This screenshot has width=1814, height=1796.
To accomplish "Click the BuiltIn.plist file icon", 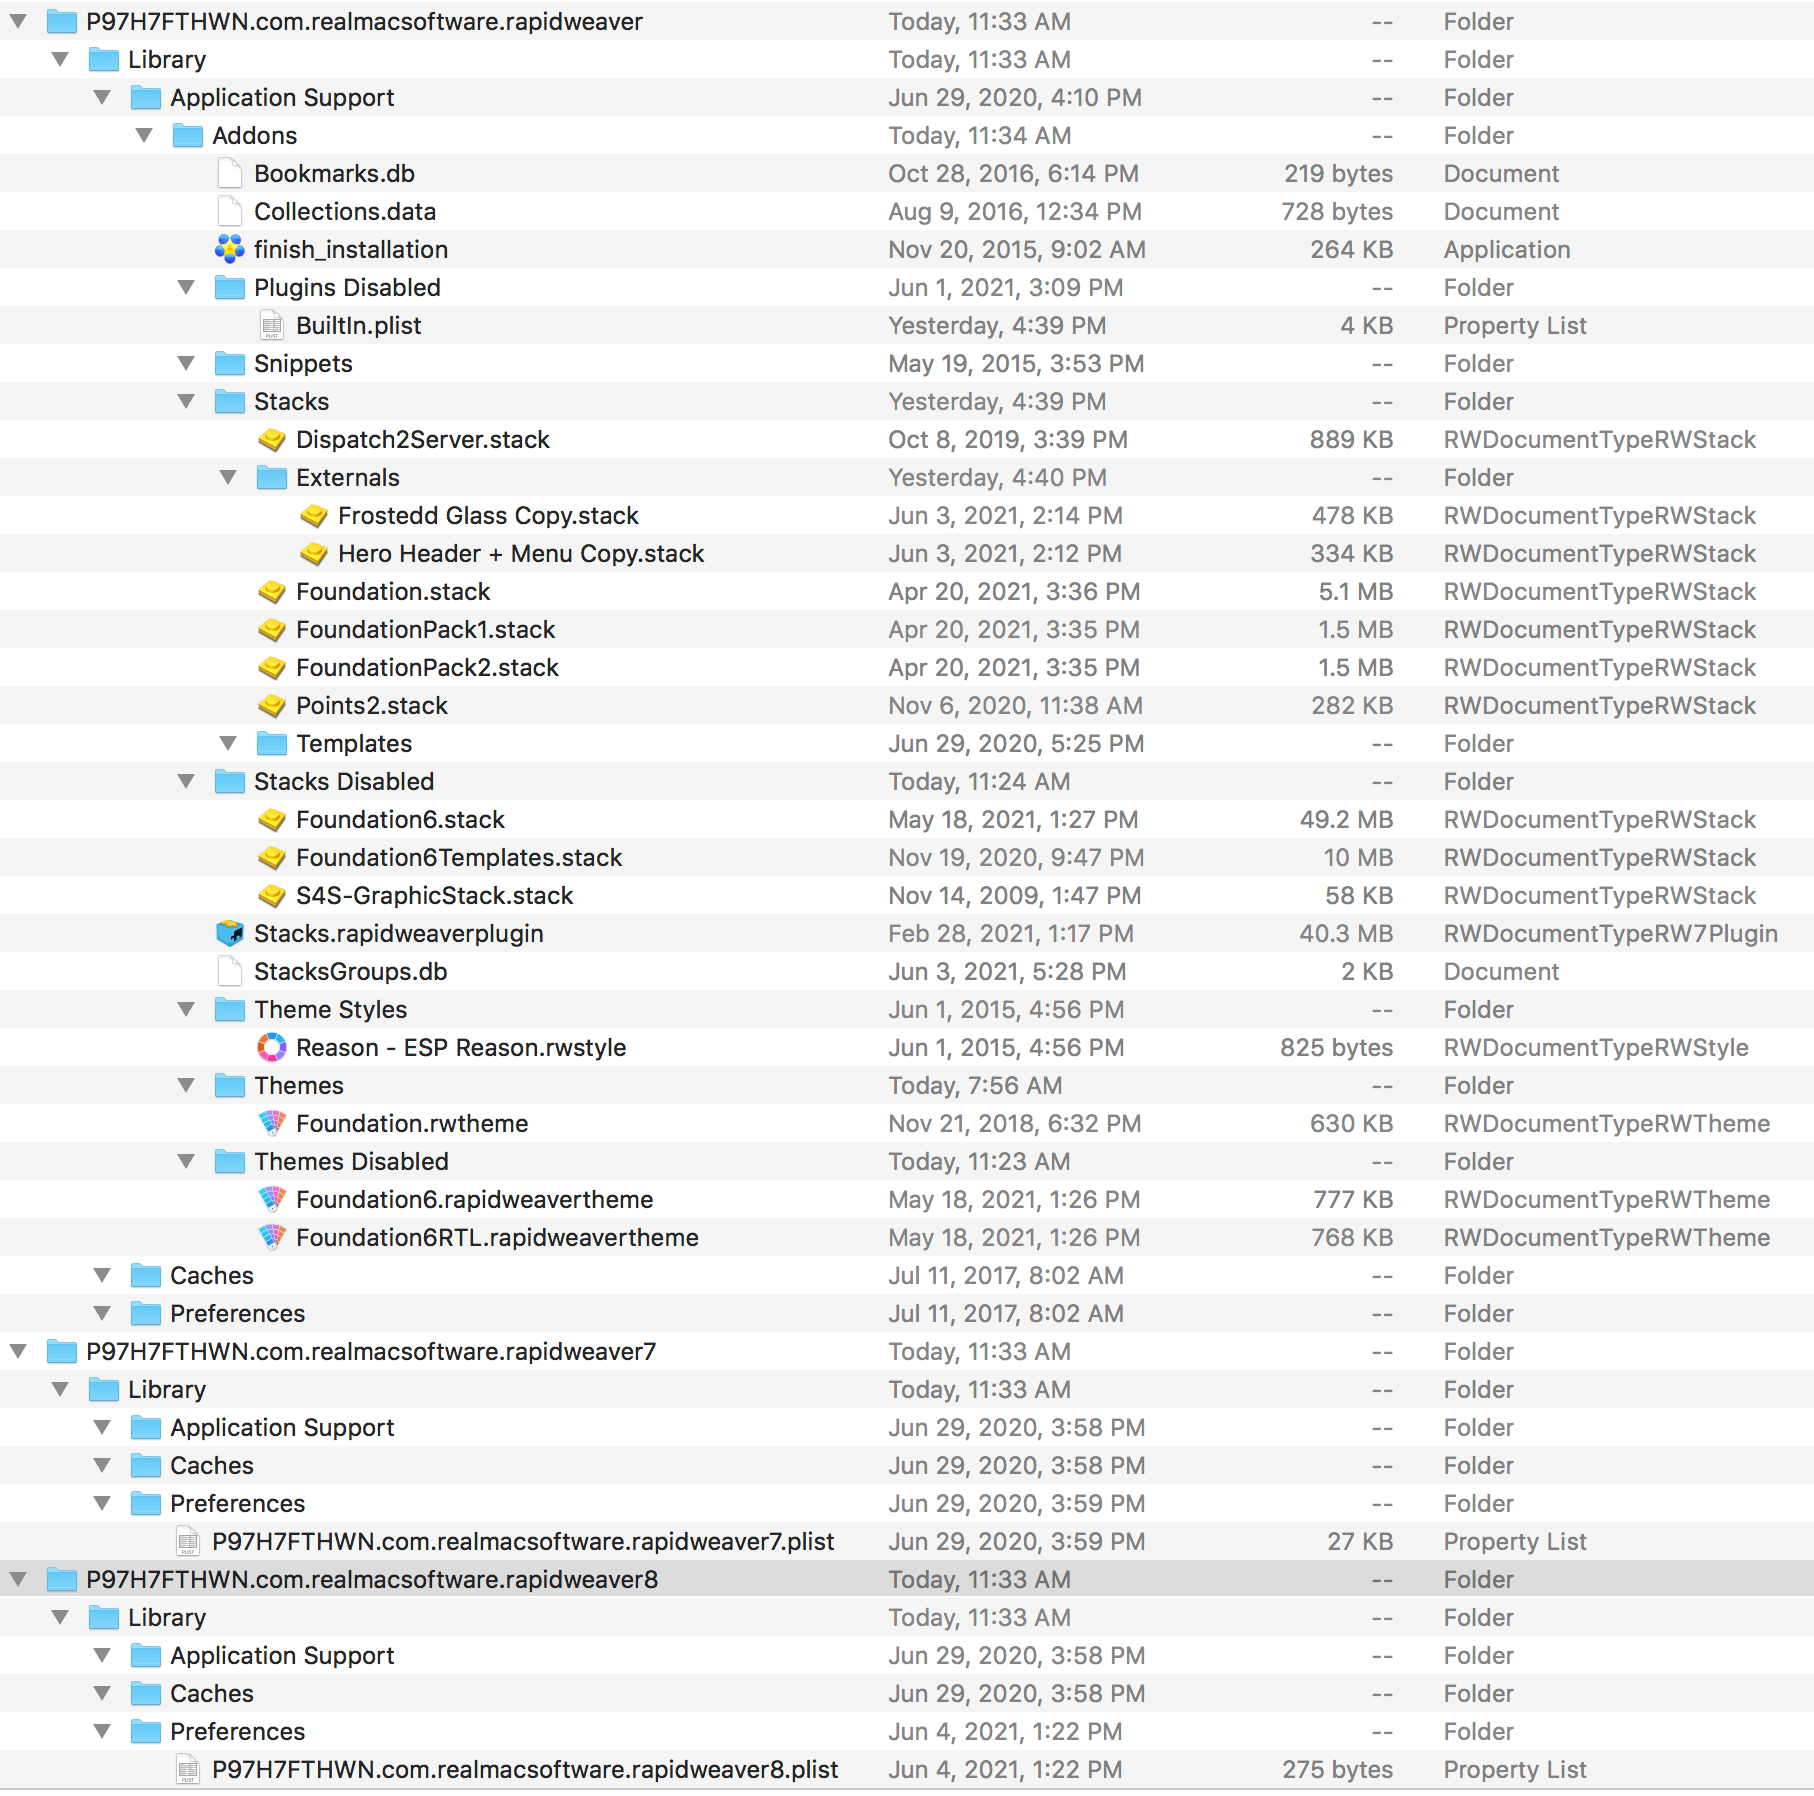I will [x=272, y=325].
